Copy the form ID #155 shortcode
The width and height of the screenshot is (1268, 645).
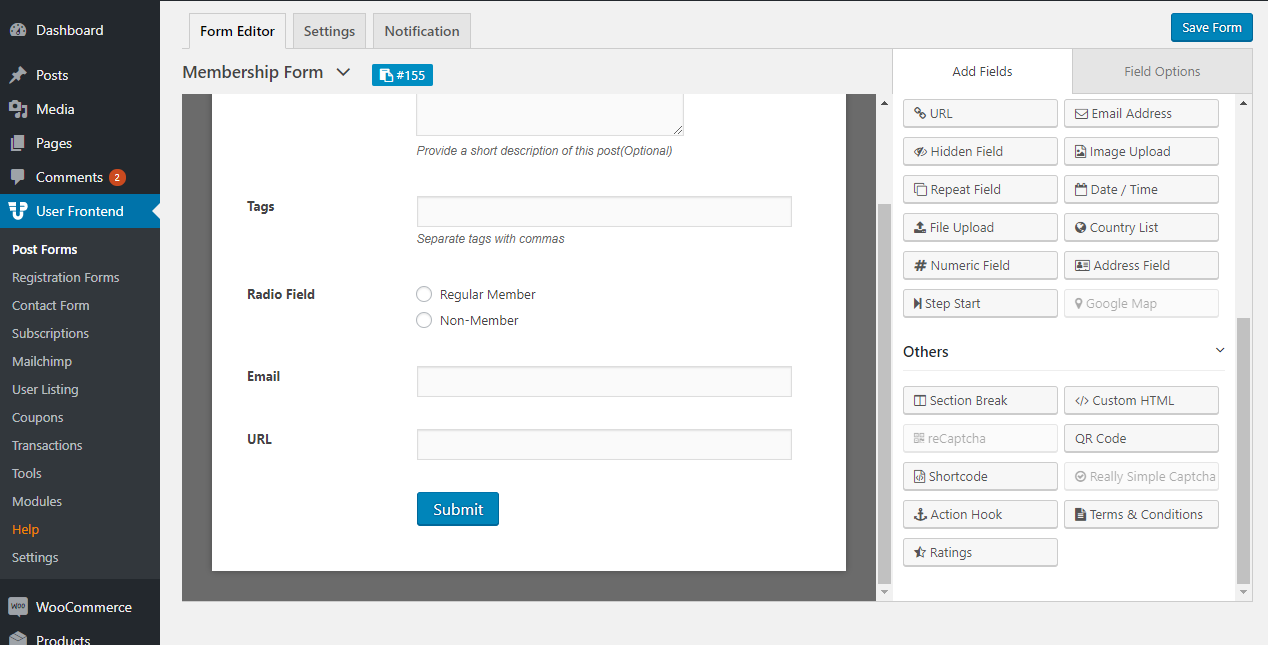point(402,75)
